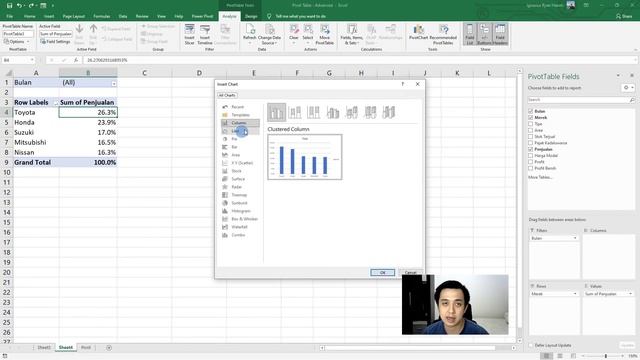Screen dimensions: 640x360
Task: Check the Area field checkbox
Action: [x=531, y=130]
